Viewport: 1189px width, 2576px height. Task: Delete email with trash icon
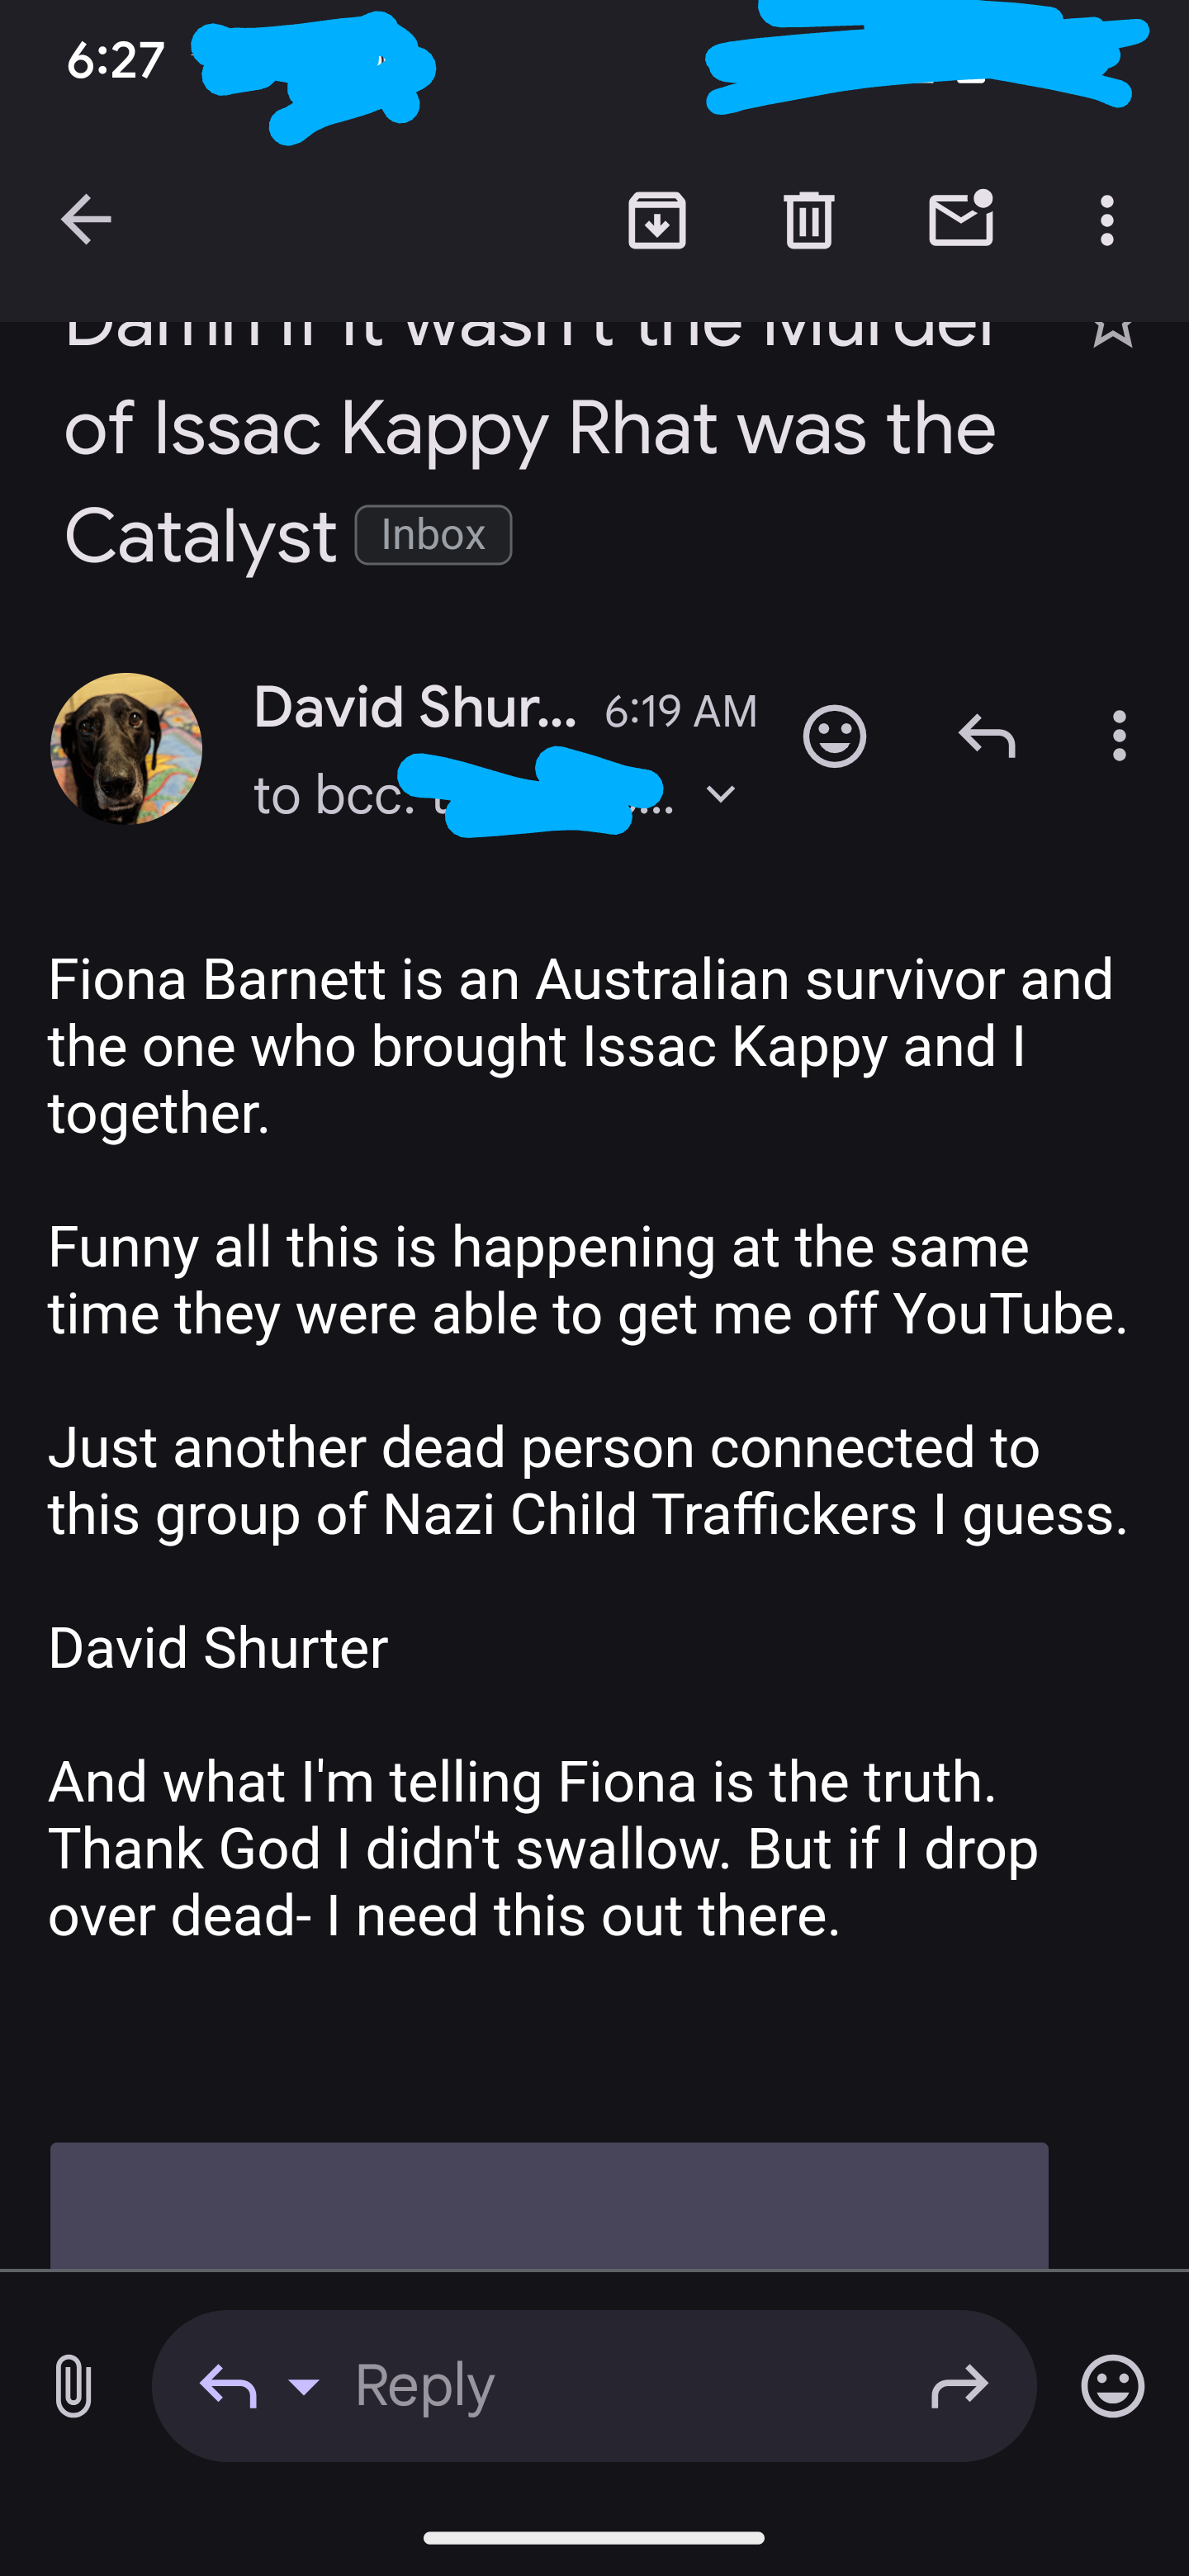[x=808, y=220]
